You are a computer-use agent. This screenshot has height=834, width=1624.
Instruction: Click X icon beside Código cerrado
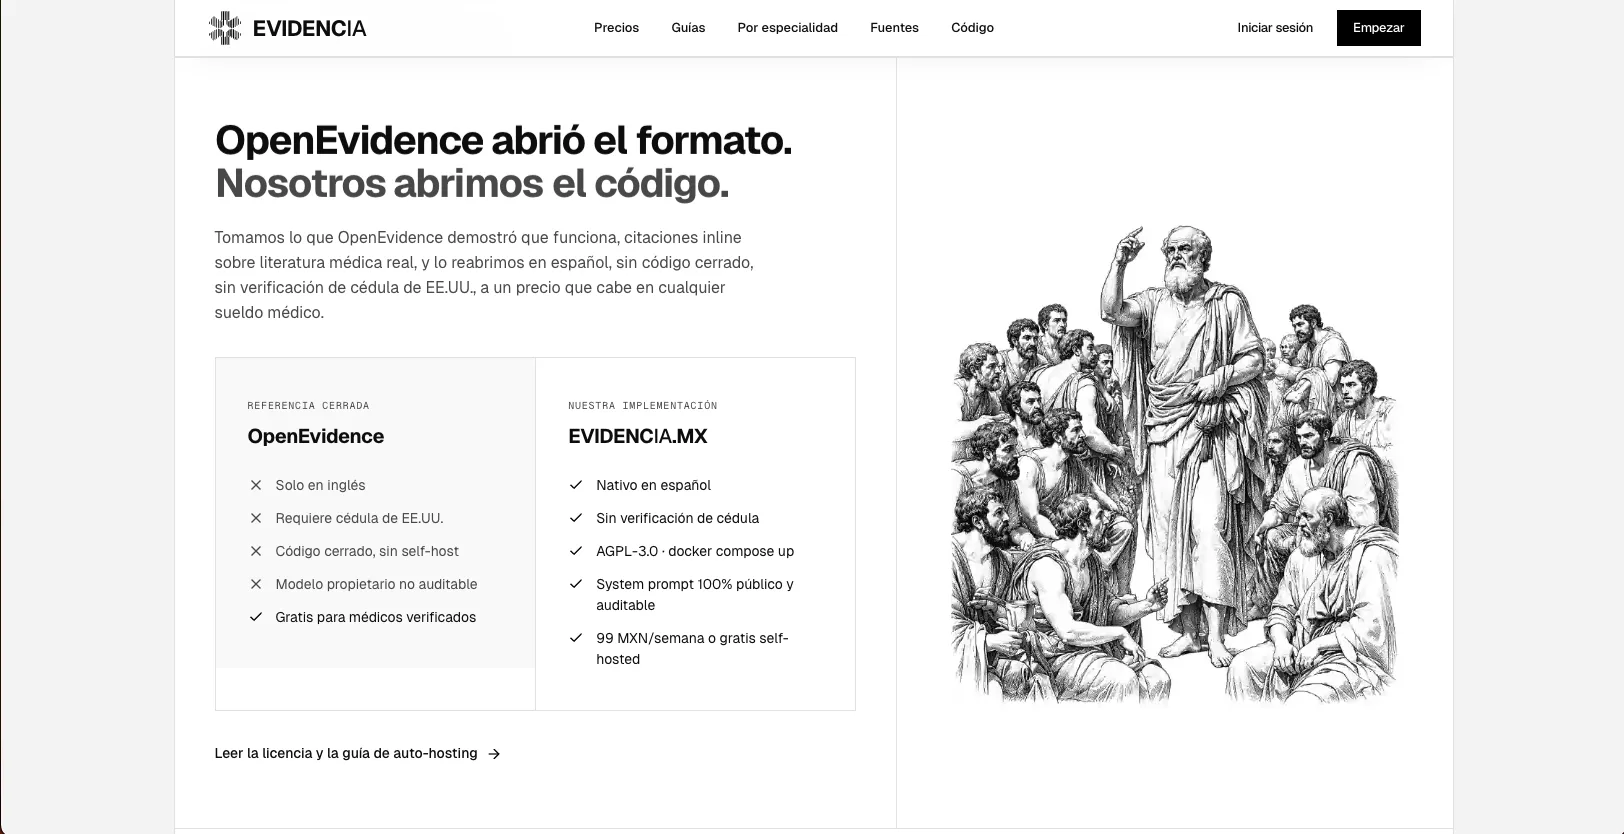(x=256, y=551)
